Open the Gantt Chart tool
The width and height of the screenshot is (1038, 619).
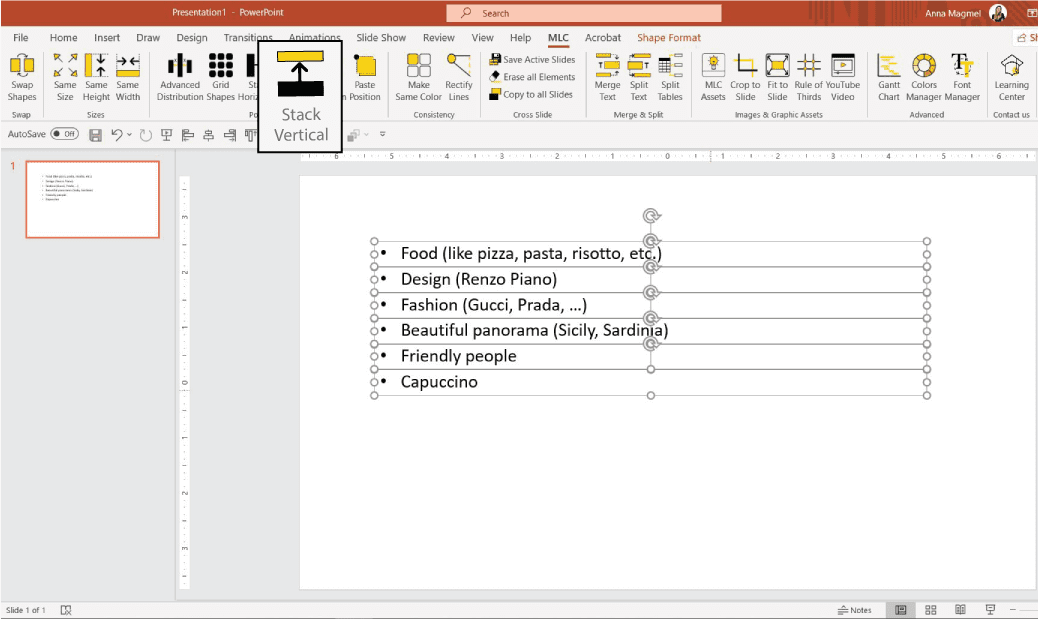tap(888, 75)
